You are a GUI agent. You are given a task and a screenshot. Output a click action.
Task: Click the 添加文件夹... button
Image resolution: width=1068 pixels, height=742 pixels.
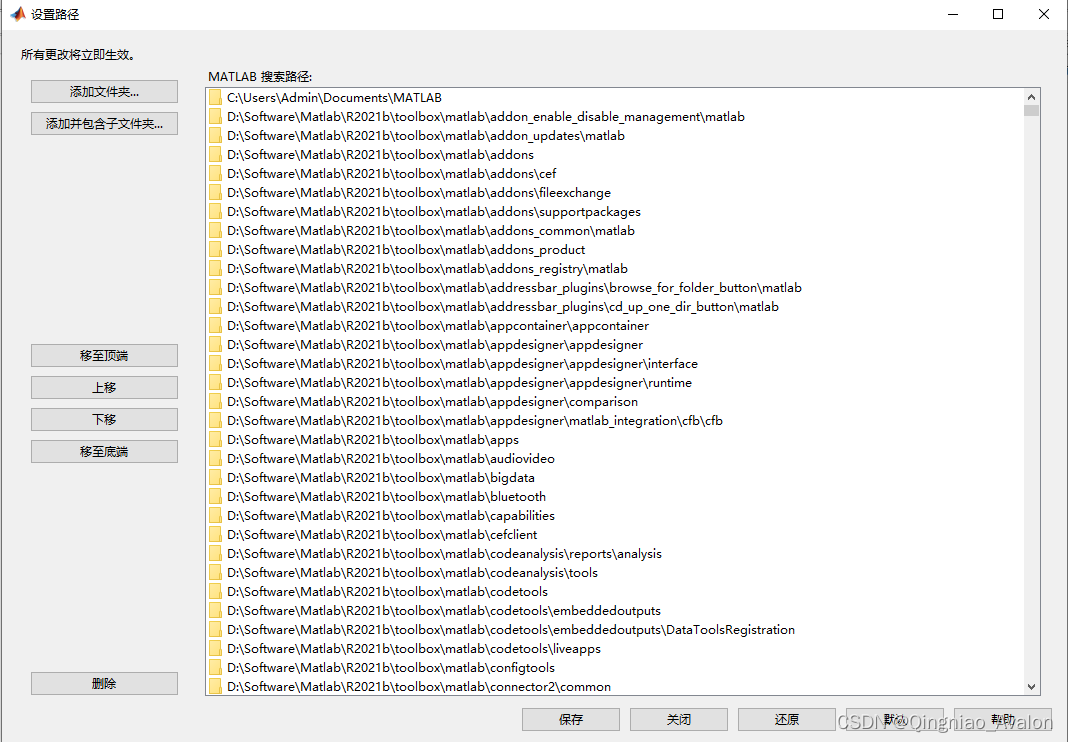point(104,91)
